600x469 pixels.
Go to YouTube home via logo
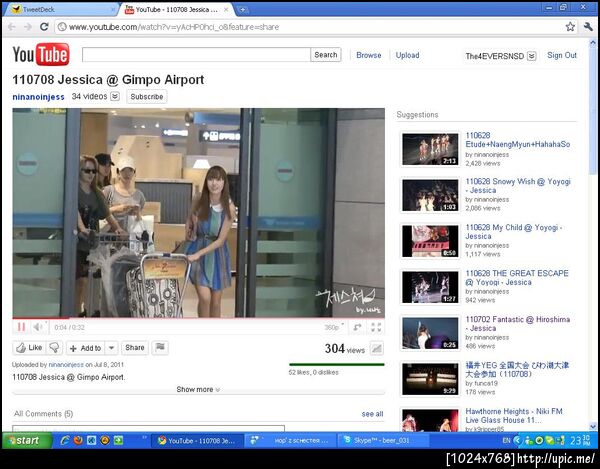point(41,54)
